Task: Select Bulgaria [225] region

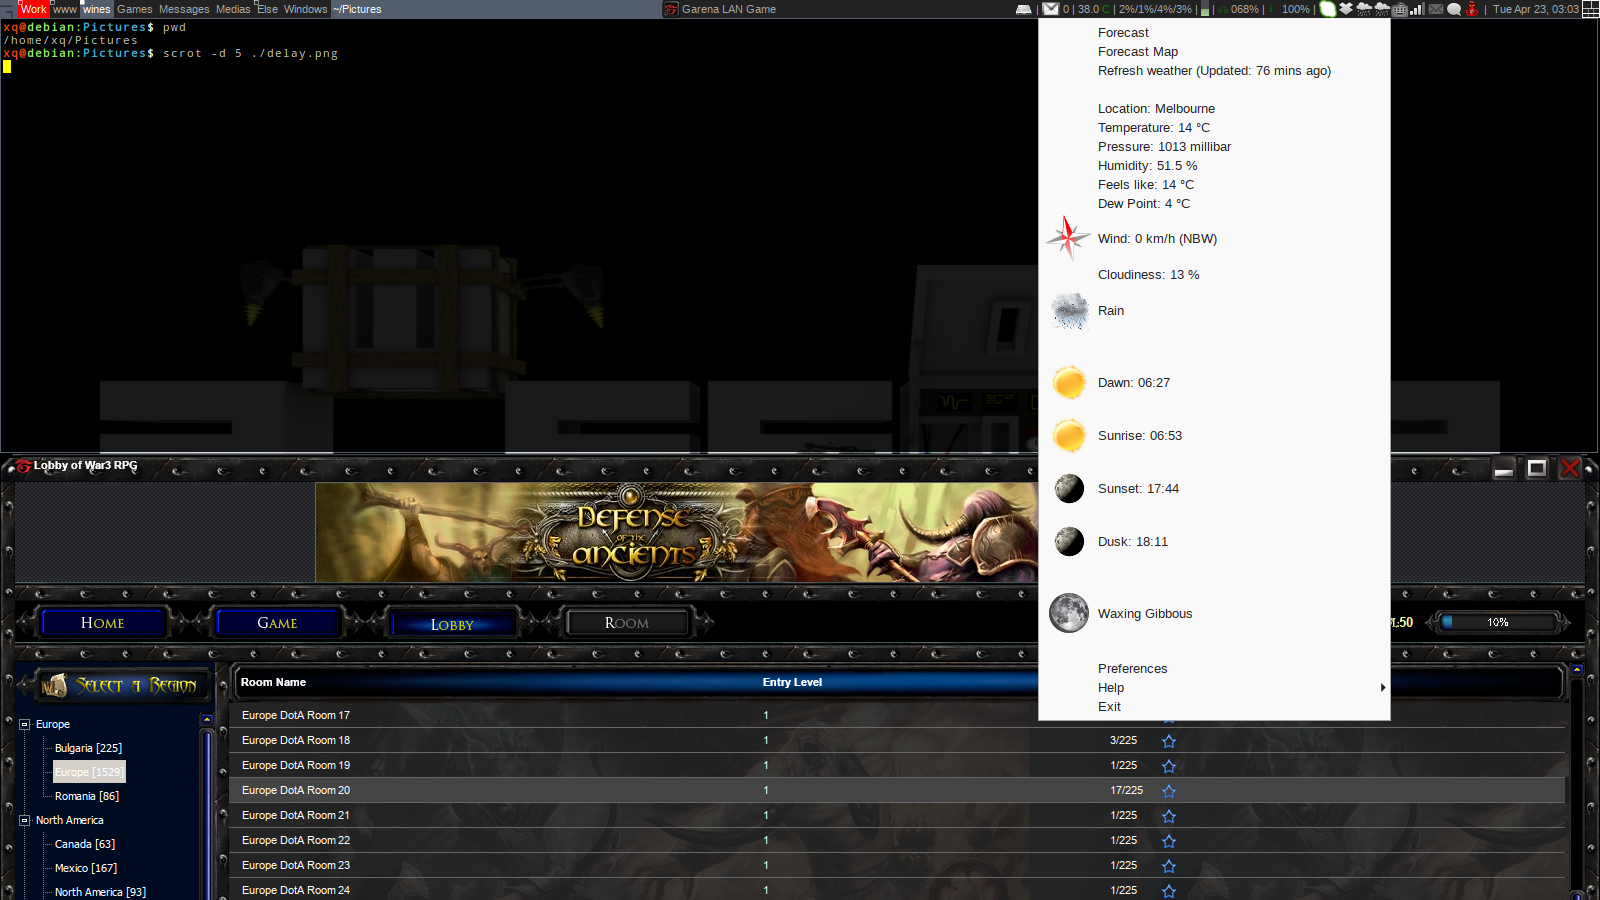Action: (x=88, y=748)
